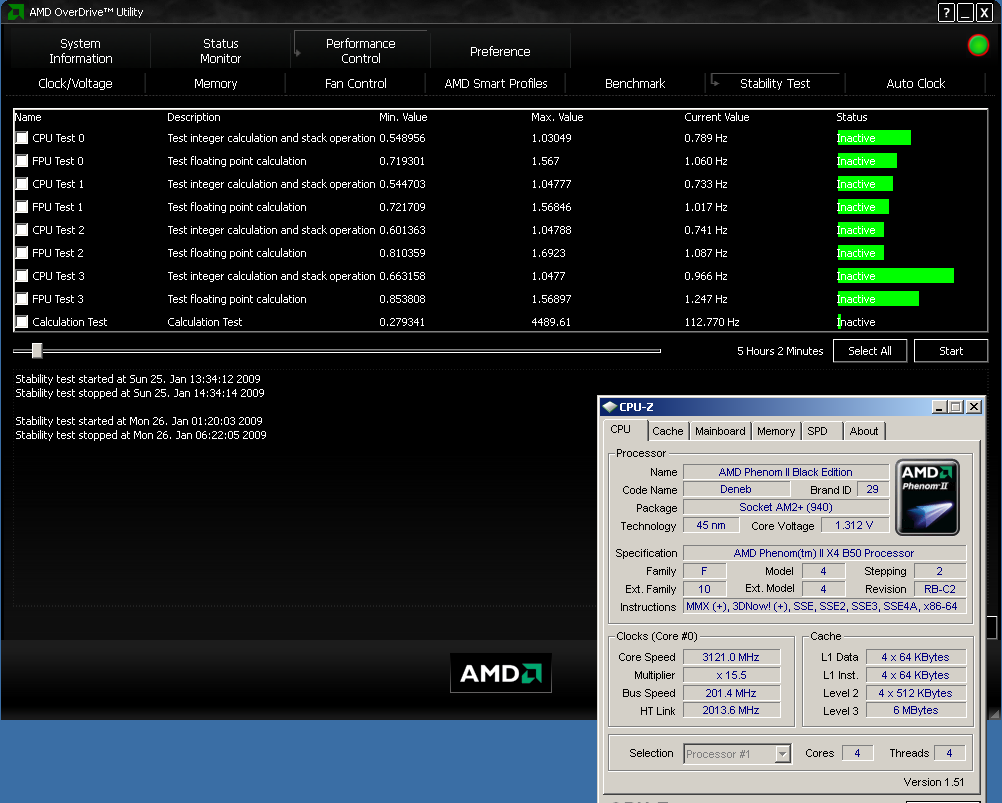
Task: Switch to the Cache tab in CPU-Z
Action: pyautogui.click(x=668, y=431)
